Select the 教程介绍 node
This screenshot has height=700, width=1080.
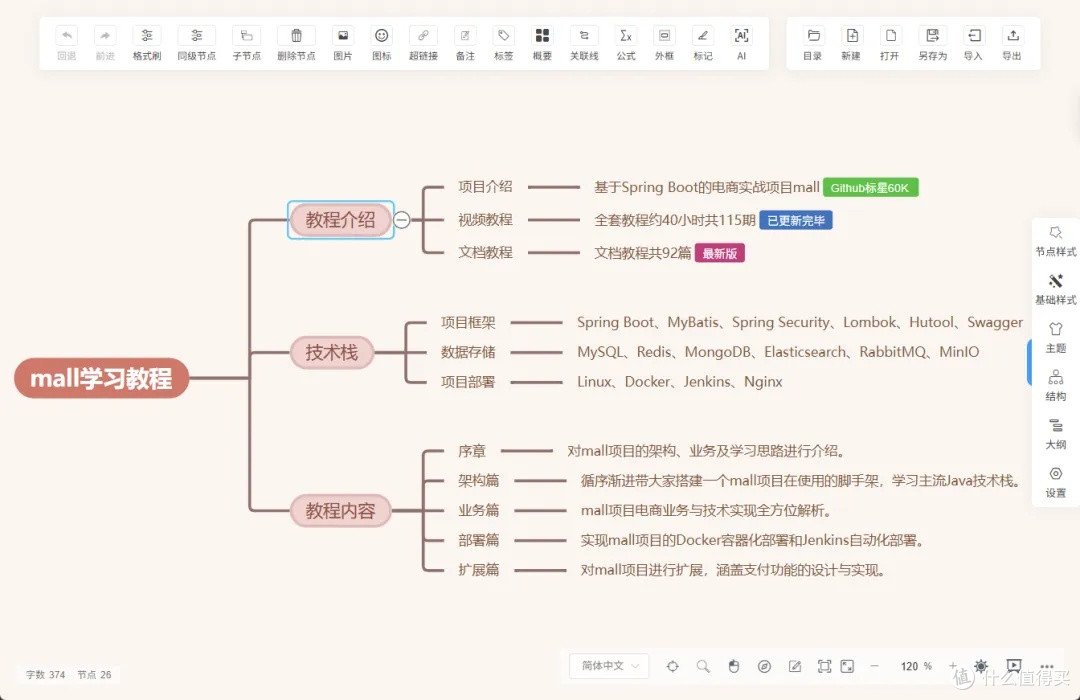(x=340, y=220)
